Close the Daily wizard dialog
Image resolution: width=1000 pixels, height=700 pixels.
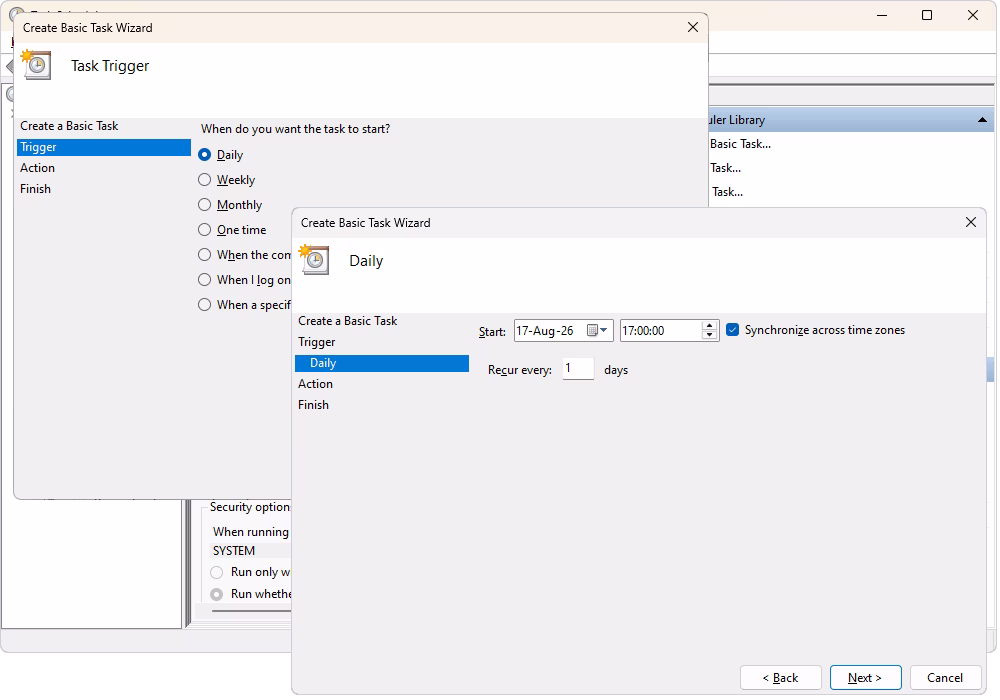tap(970, 222)
